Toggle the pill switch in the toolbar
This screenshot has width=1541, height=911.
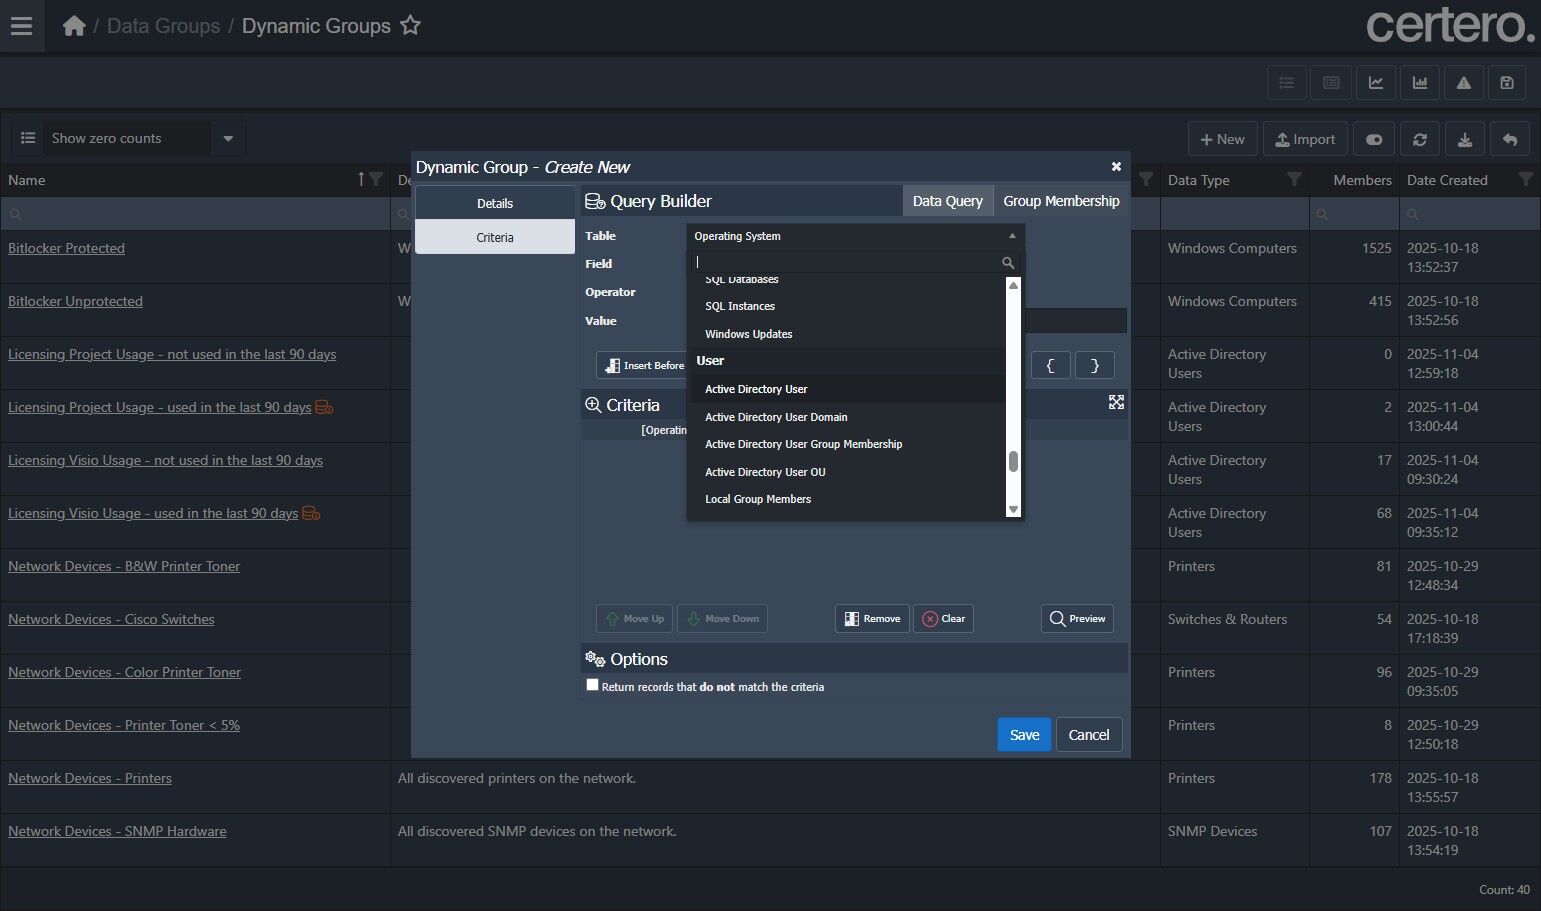1374,140
